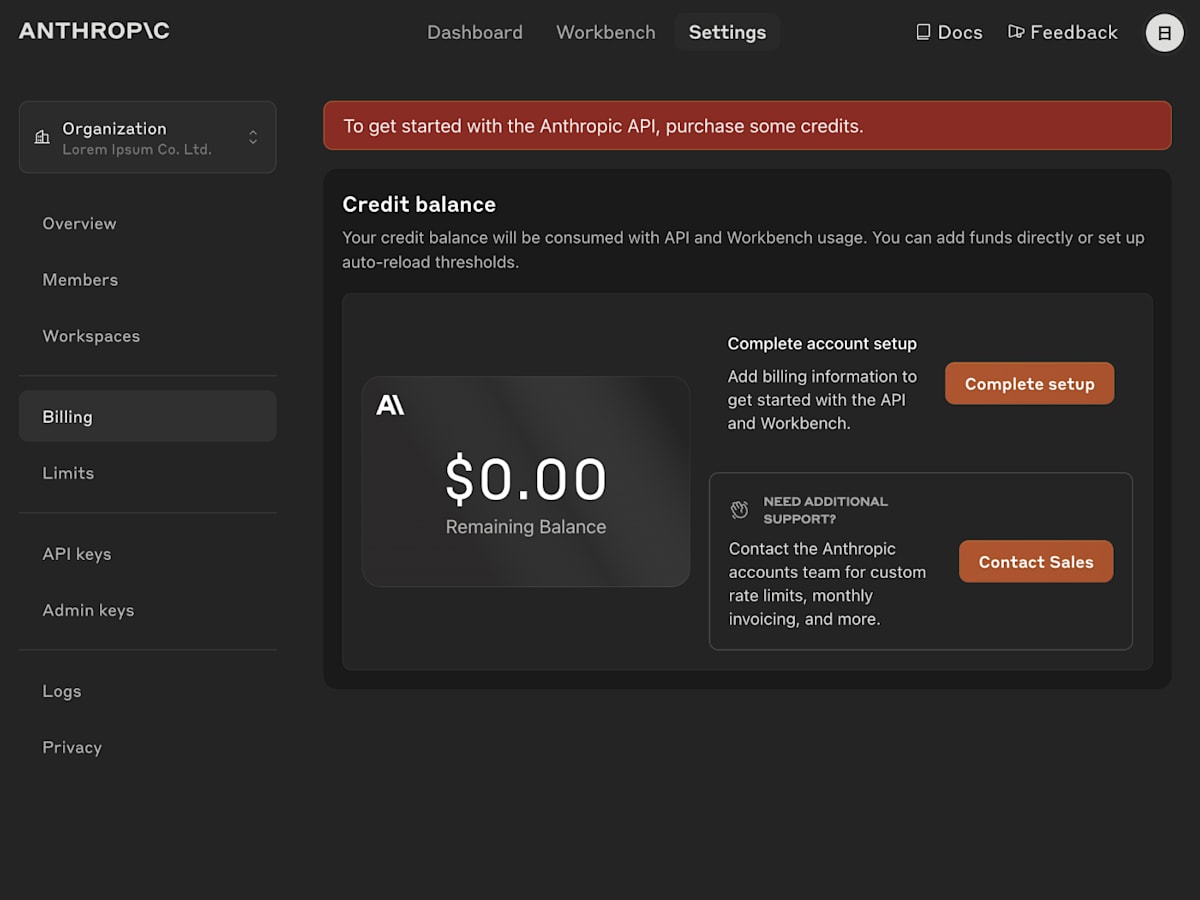1200x900 pixels.
Task: Click the Complete account setup heading
Action: click(x=822, y=343)
